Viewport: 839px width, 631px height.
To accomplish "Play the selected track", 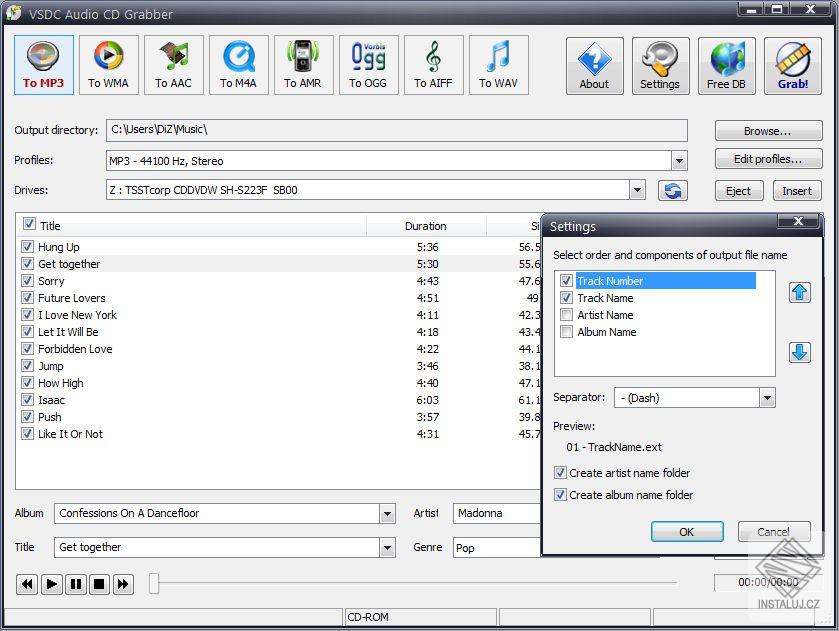I will pos(51,584).
